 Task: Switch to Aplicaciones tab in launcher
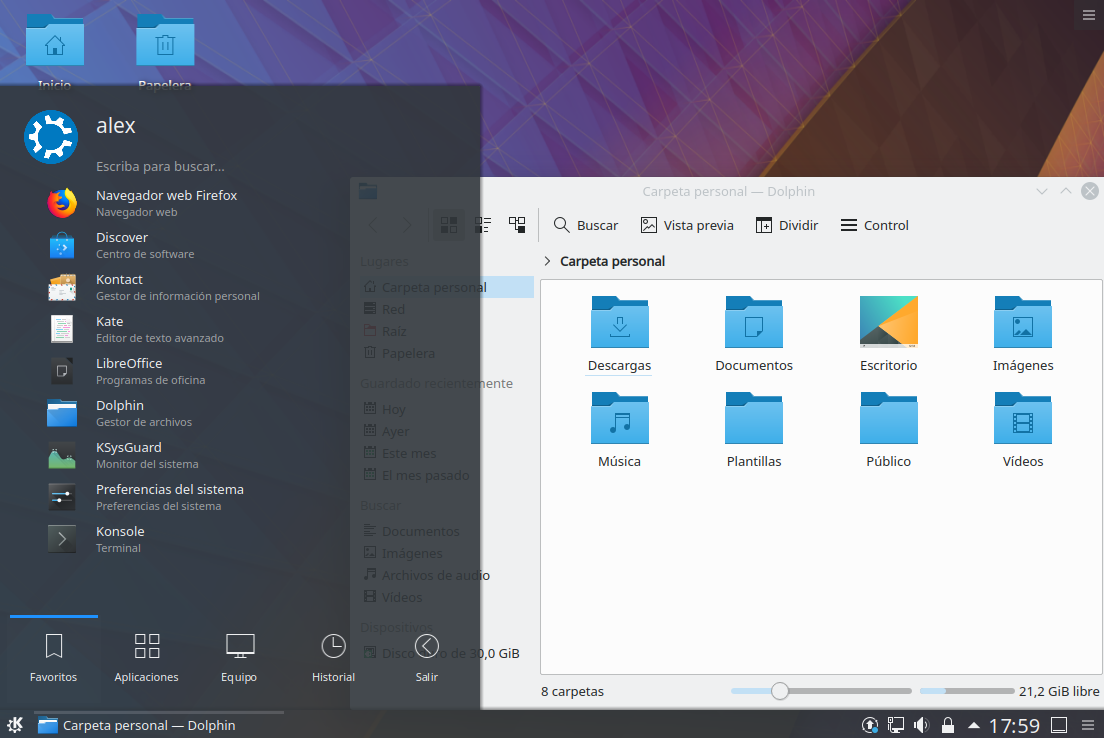point(146,658)
